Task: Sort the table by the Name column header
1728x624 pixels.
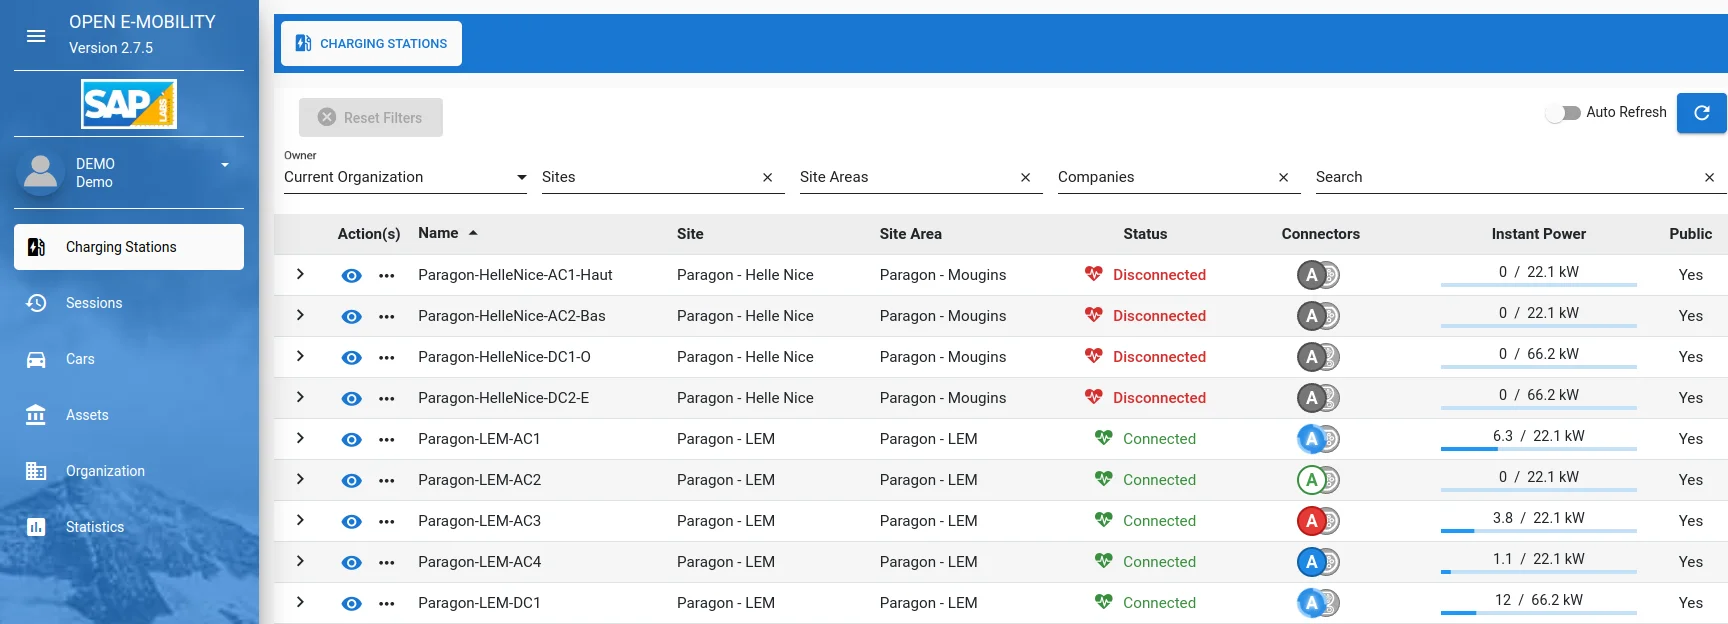Action: click(438, 233)
